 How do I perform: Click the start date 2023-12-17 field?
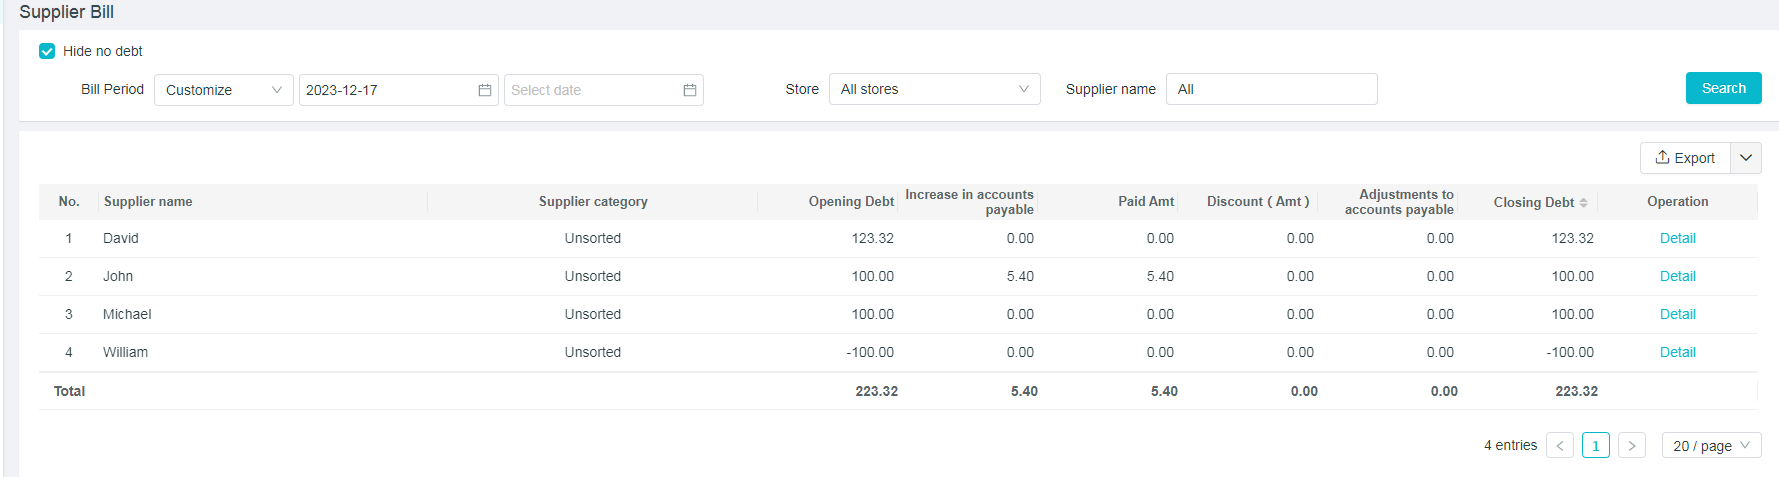point(385,90)
